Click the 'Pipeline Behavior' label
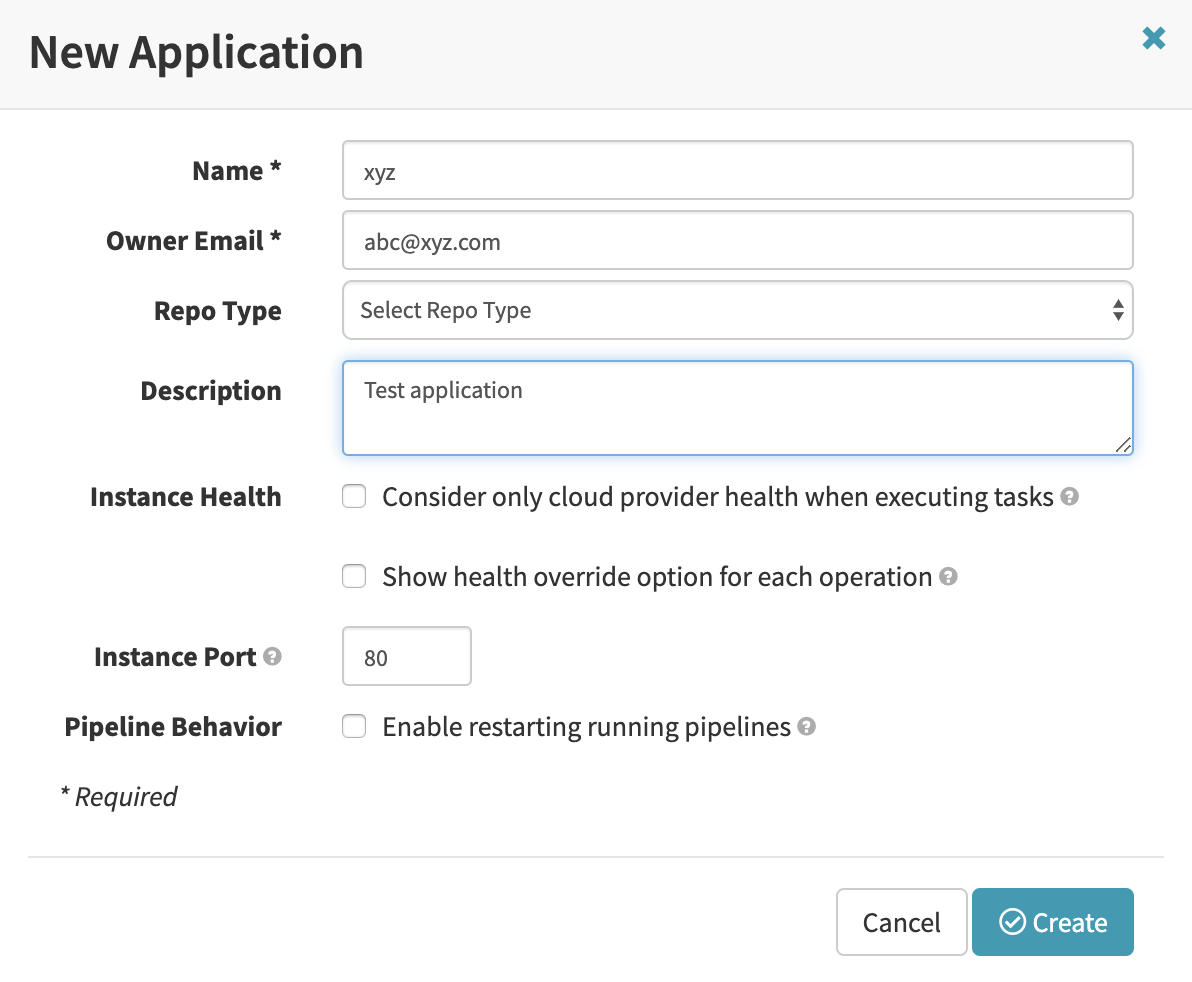Image resolution: width=1192 pixels, height=982 pixels. coord(173,727)
